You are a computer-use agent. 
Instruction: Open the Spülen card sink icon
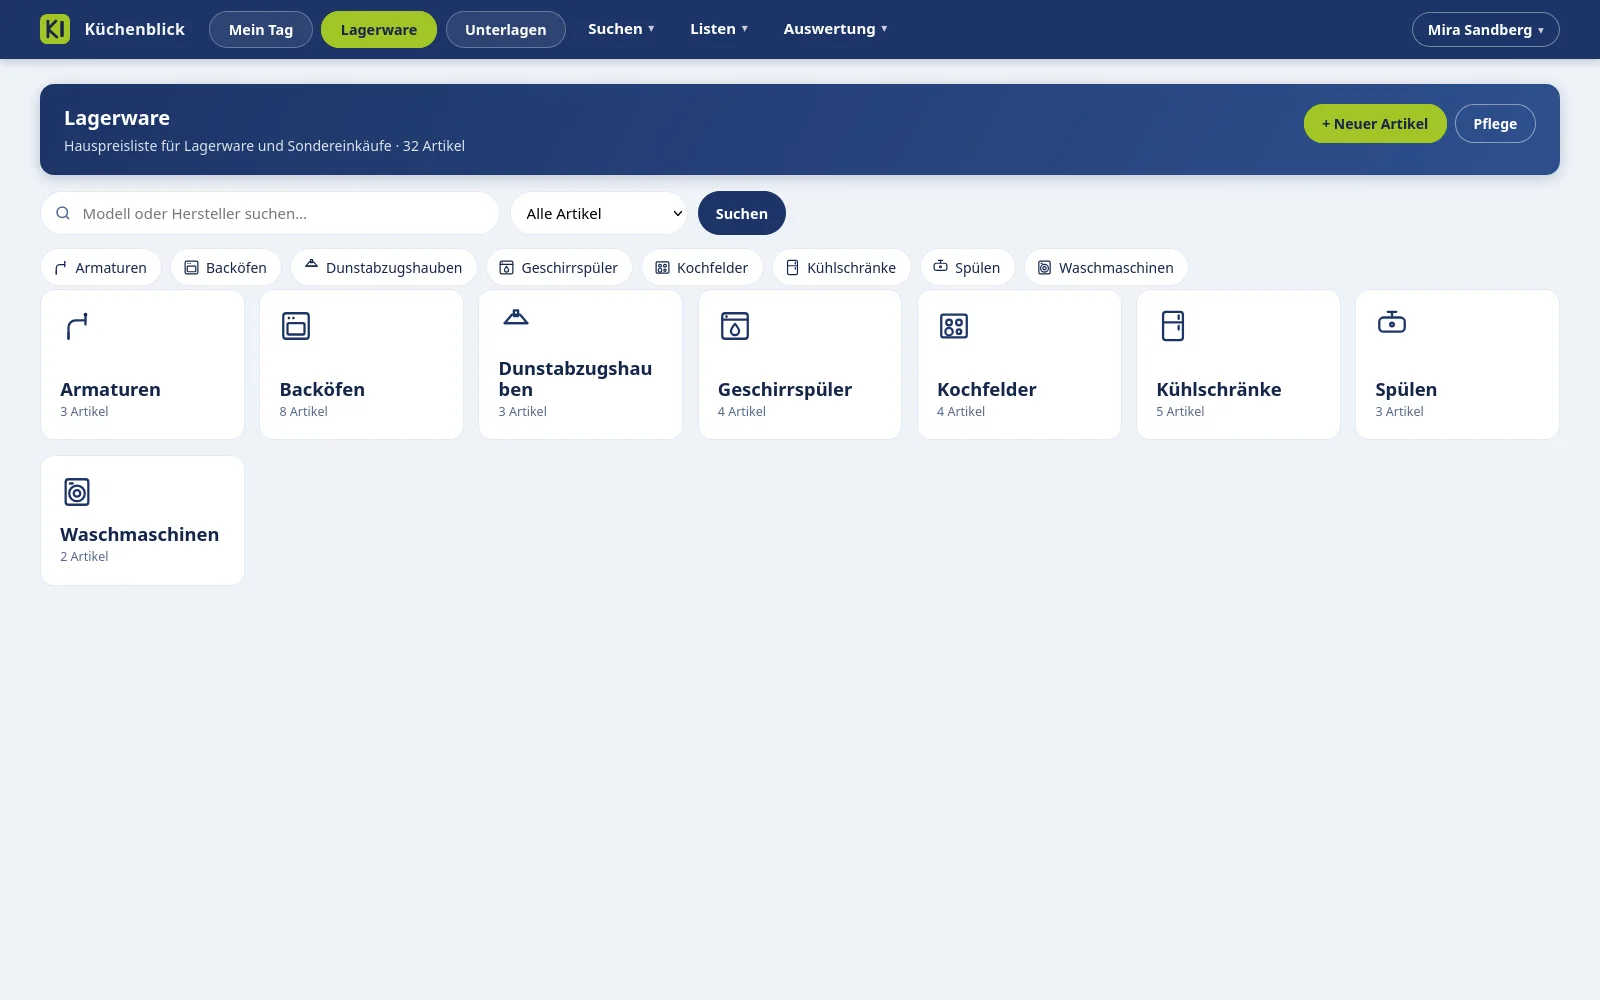tap(1392, 322)
